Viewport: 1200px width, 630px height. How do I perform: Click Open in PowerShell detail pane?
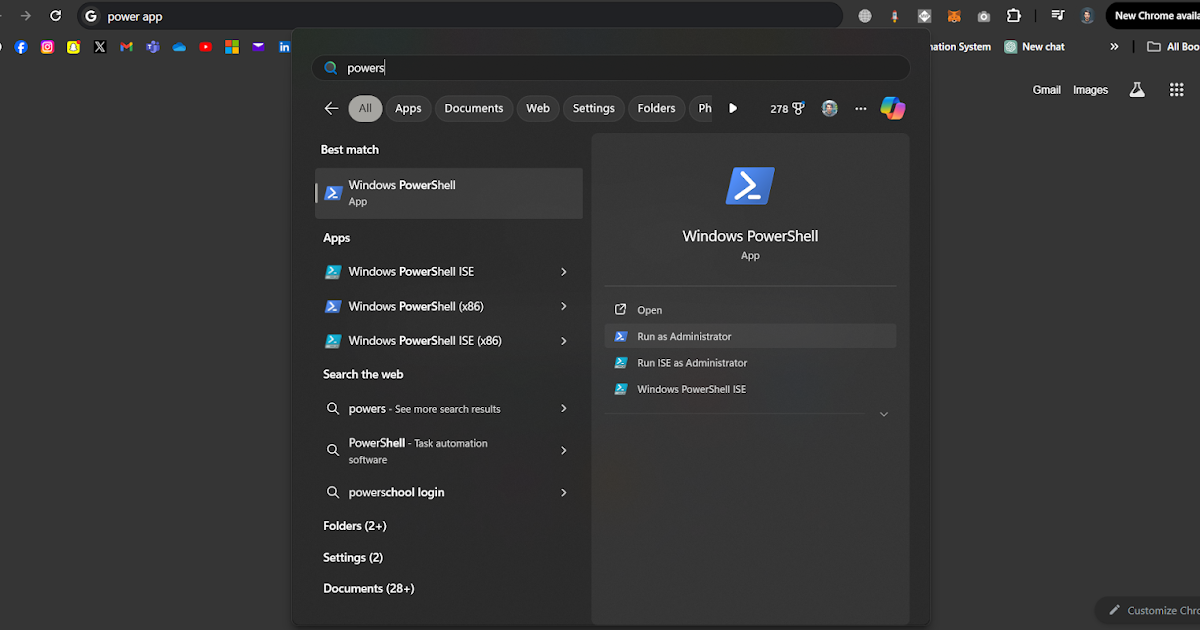click(750, 310)
